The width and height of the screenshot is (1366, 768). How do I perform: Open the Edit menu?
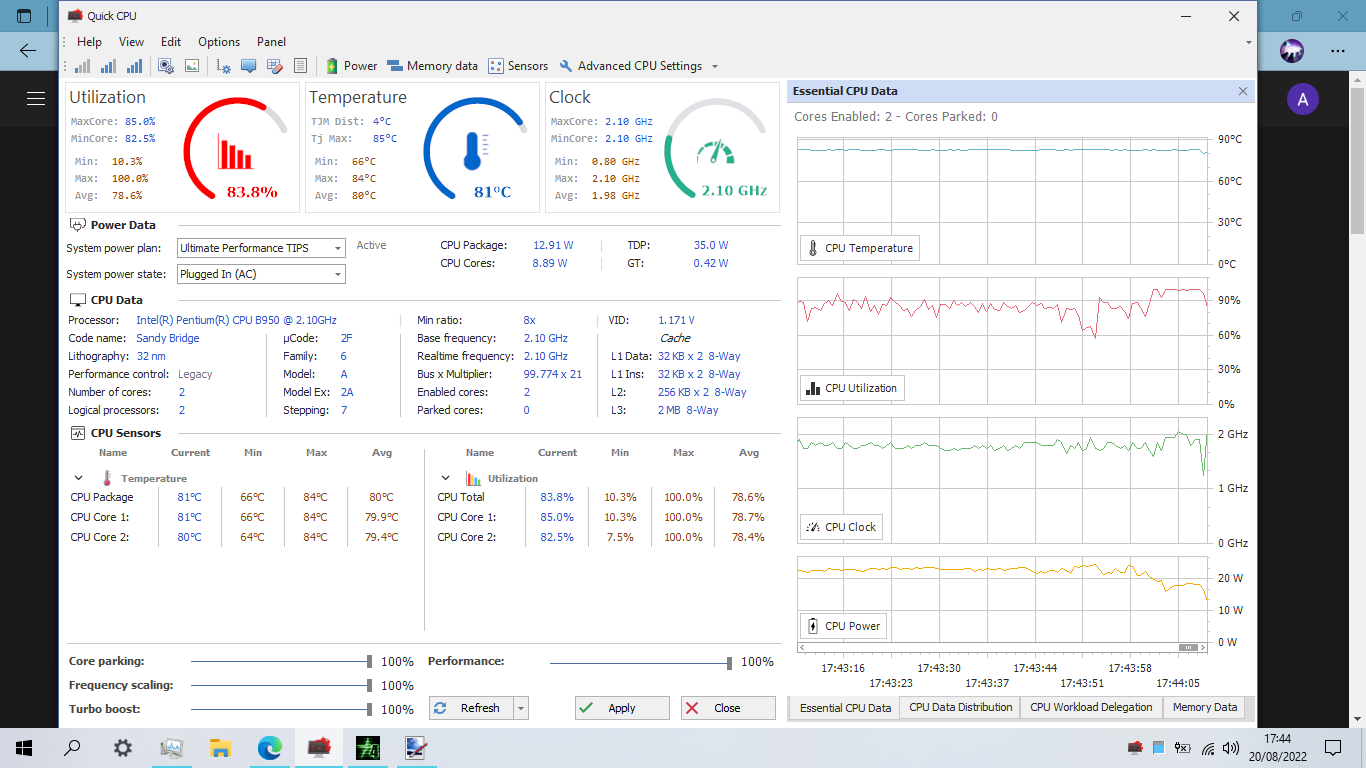point(171,42)
